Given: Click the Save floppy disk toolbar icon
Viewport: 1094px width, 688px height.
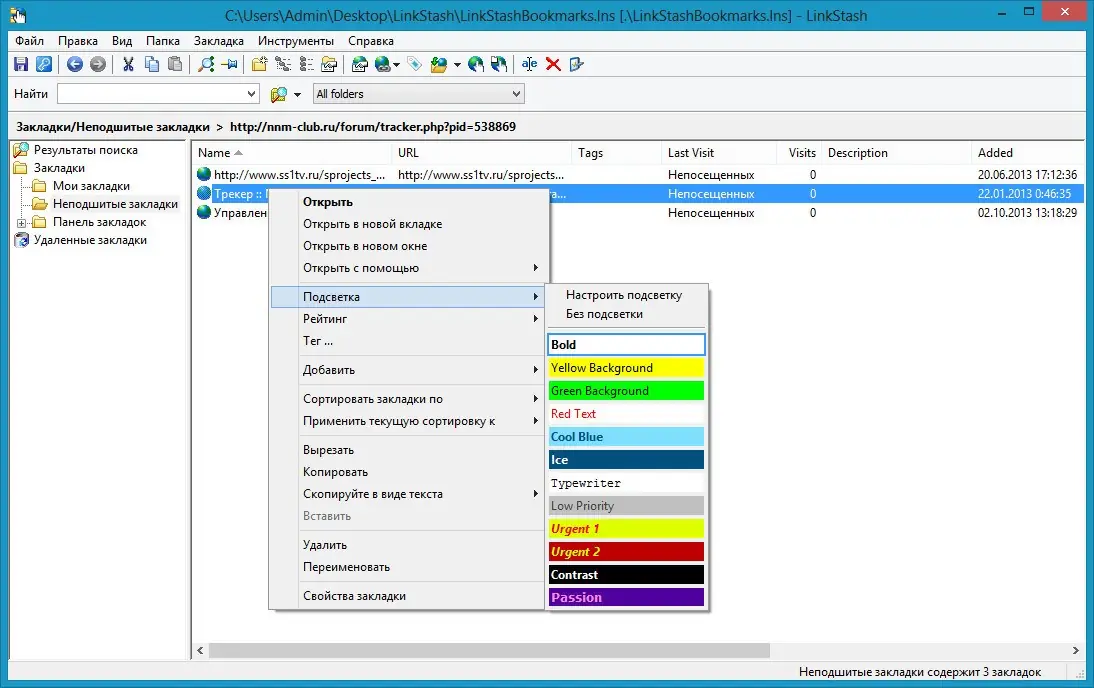Looking at the screenshot, I should point(21,64).
